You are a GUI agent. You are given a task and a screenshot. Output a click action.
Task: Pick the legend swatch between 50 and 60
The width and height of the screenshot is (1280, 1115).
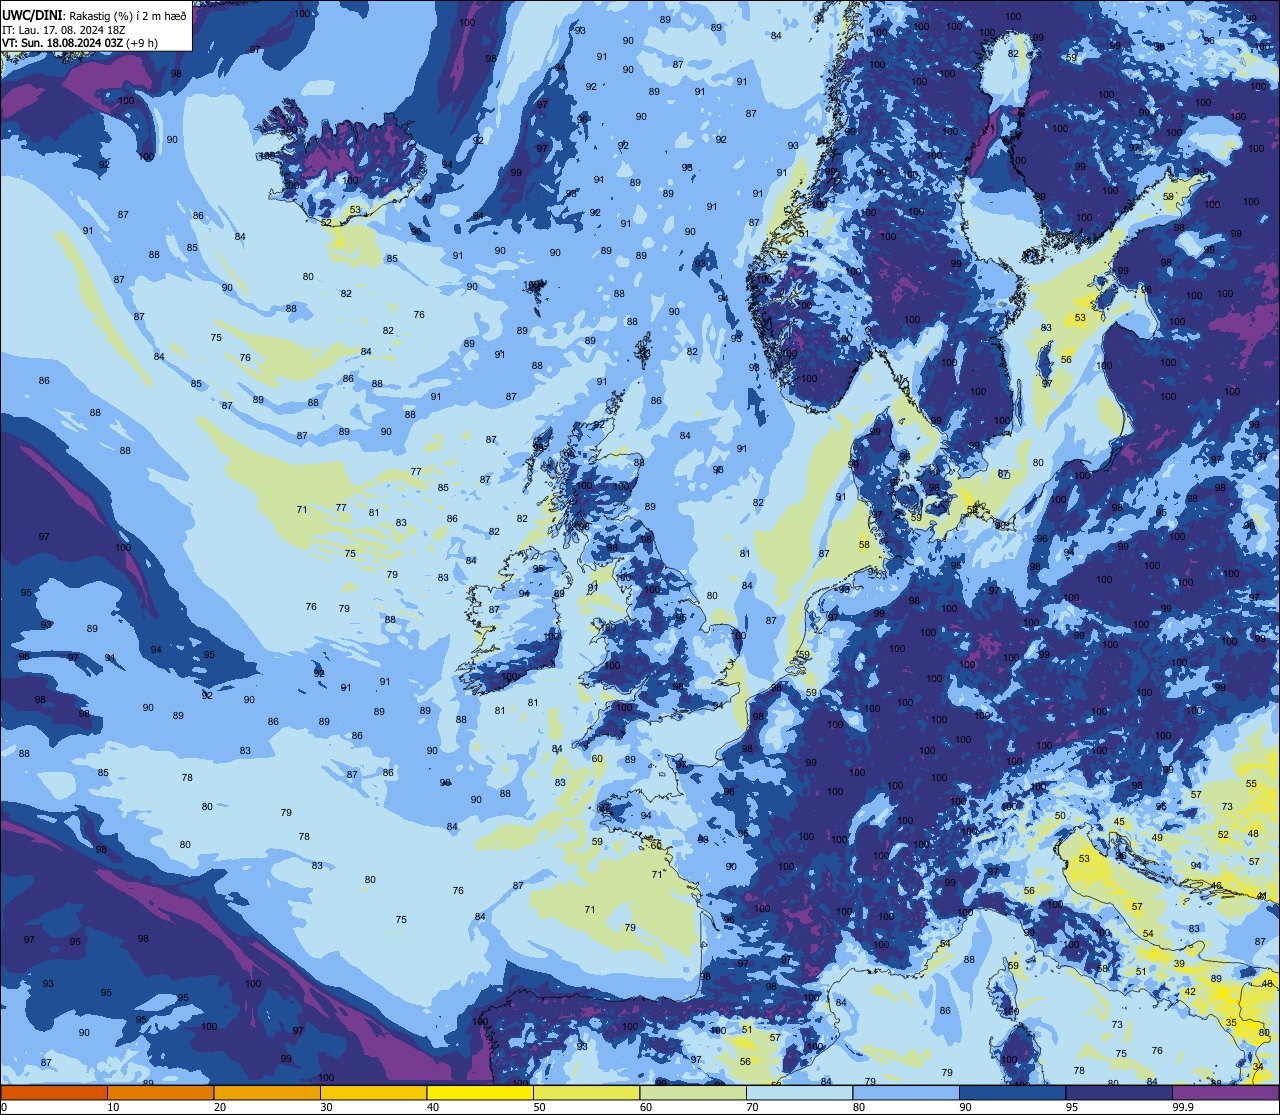point(587,1092)
